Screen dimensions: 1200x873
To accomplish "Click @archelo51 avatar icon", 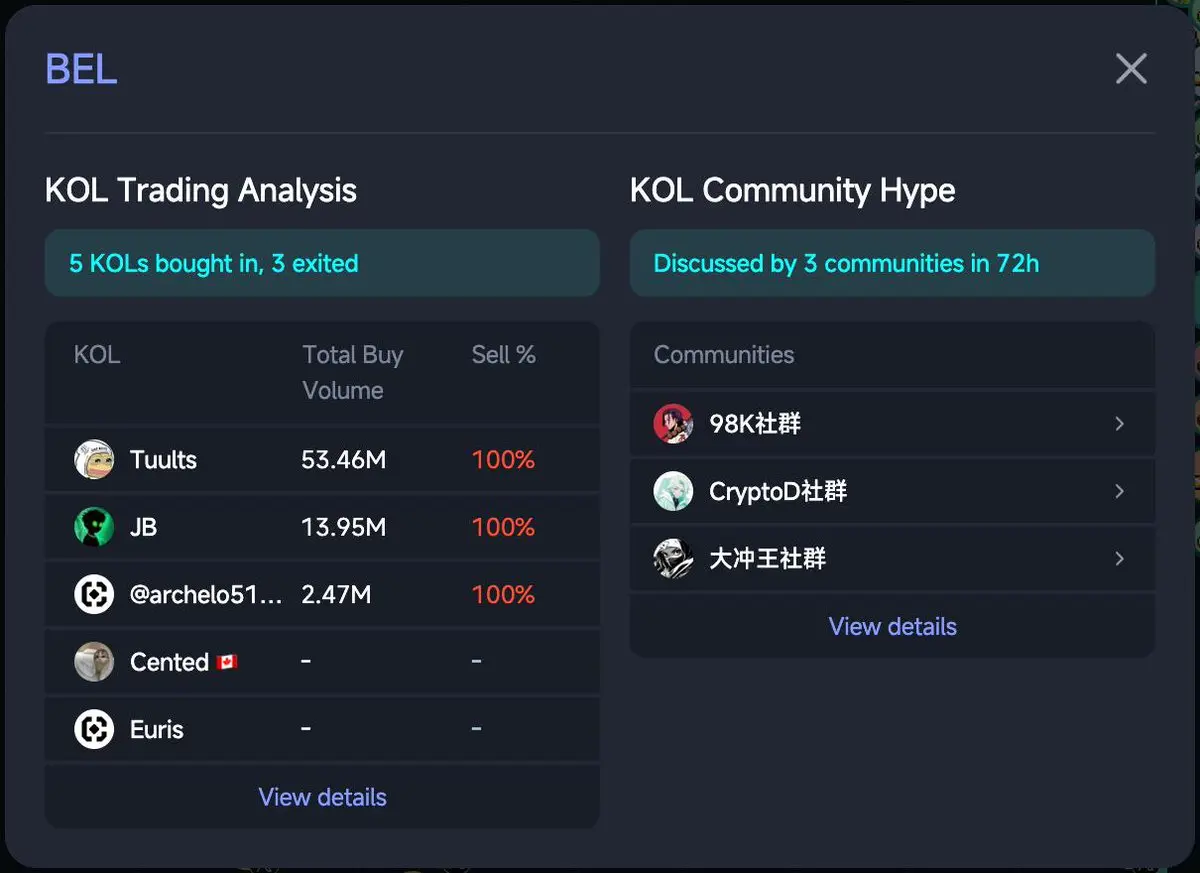I will pos(94,595).
